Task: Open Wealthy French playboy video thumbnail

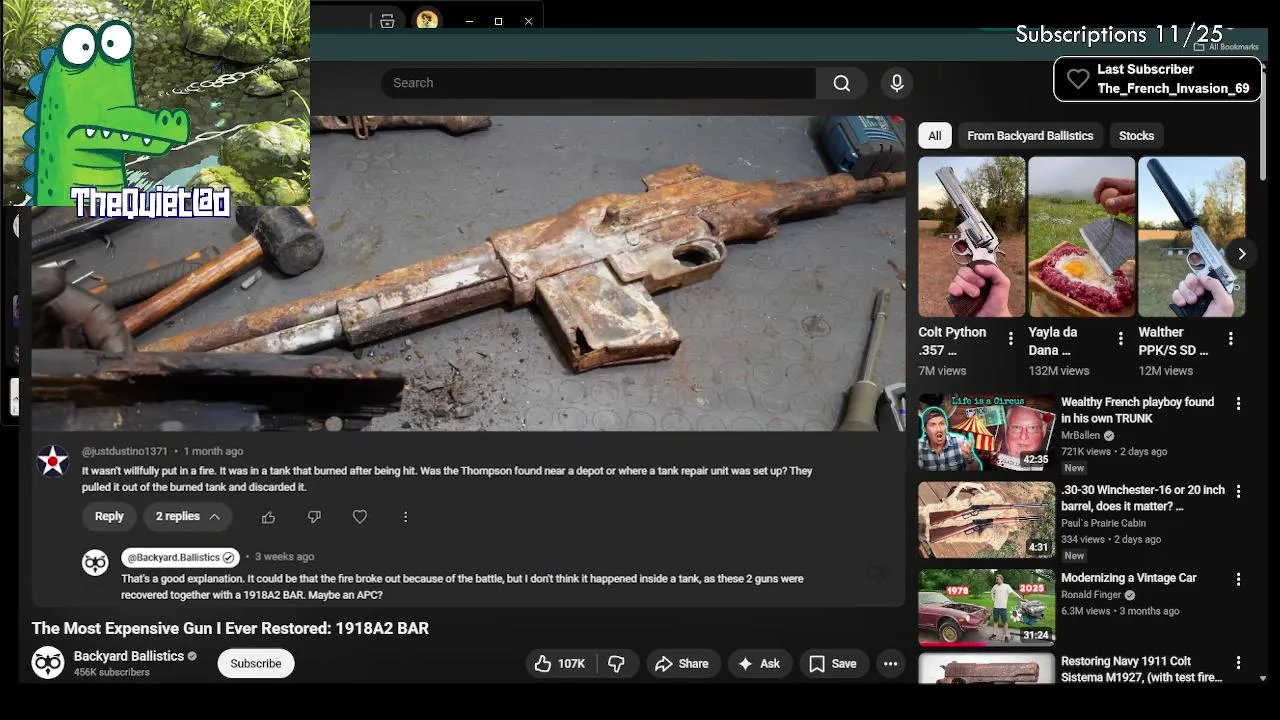Action: pyautogui.click(x=987, y=432)
